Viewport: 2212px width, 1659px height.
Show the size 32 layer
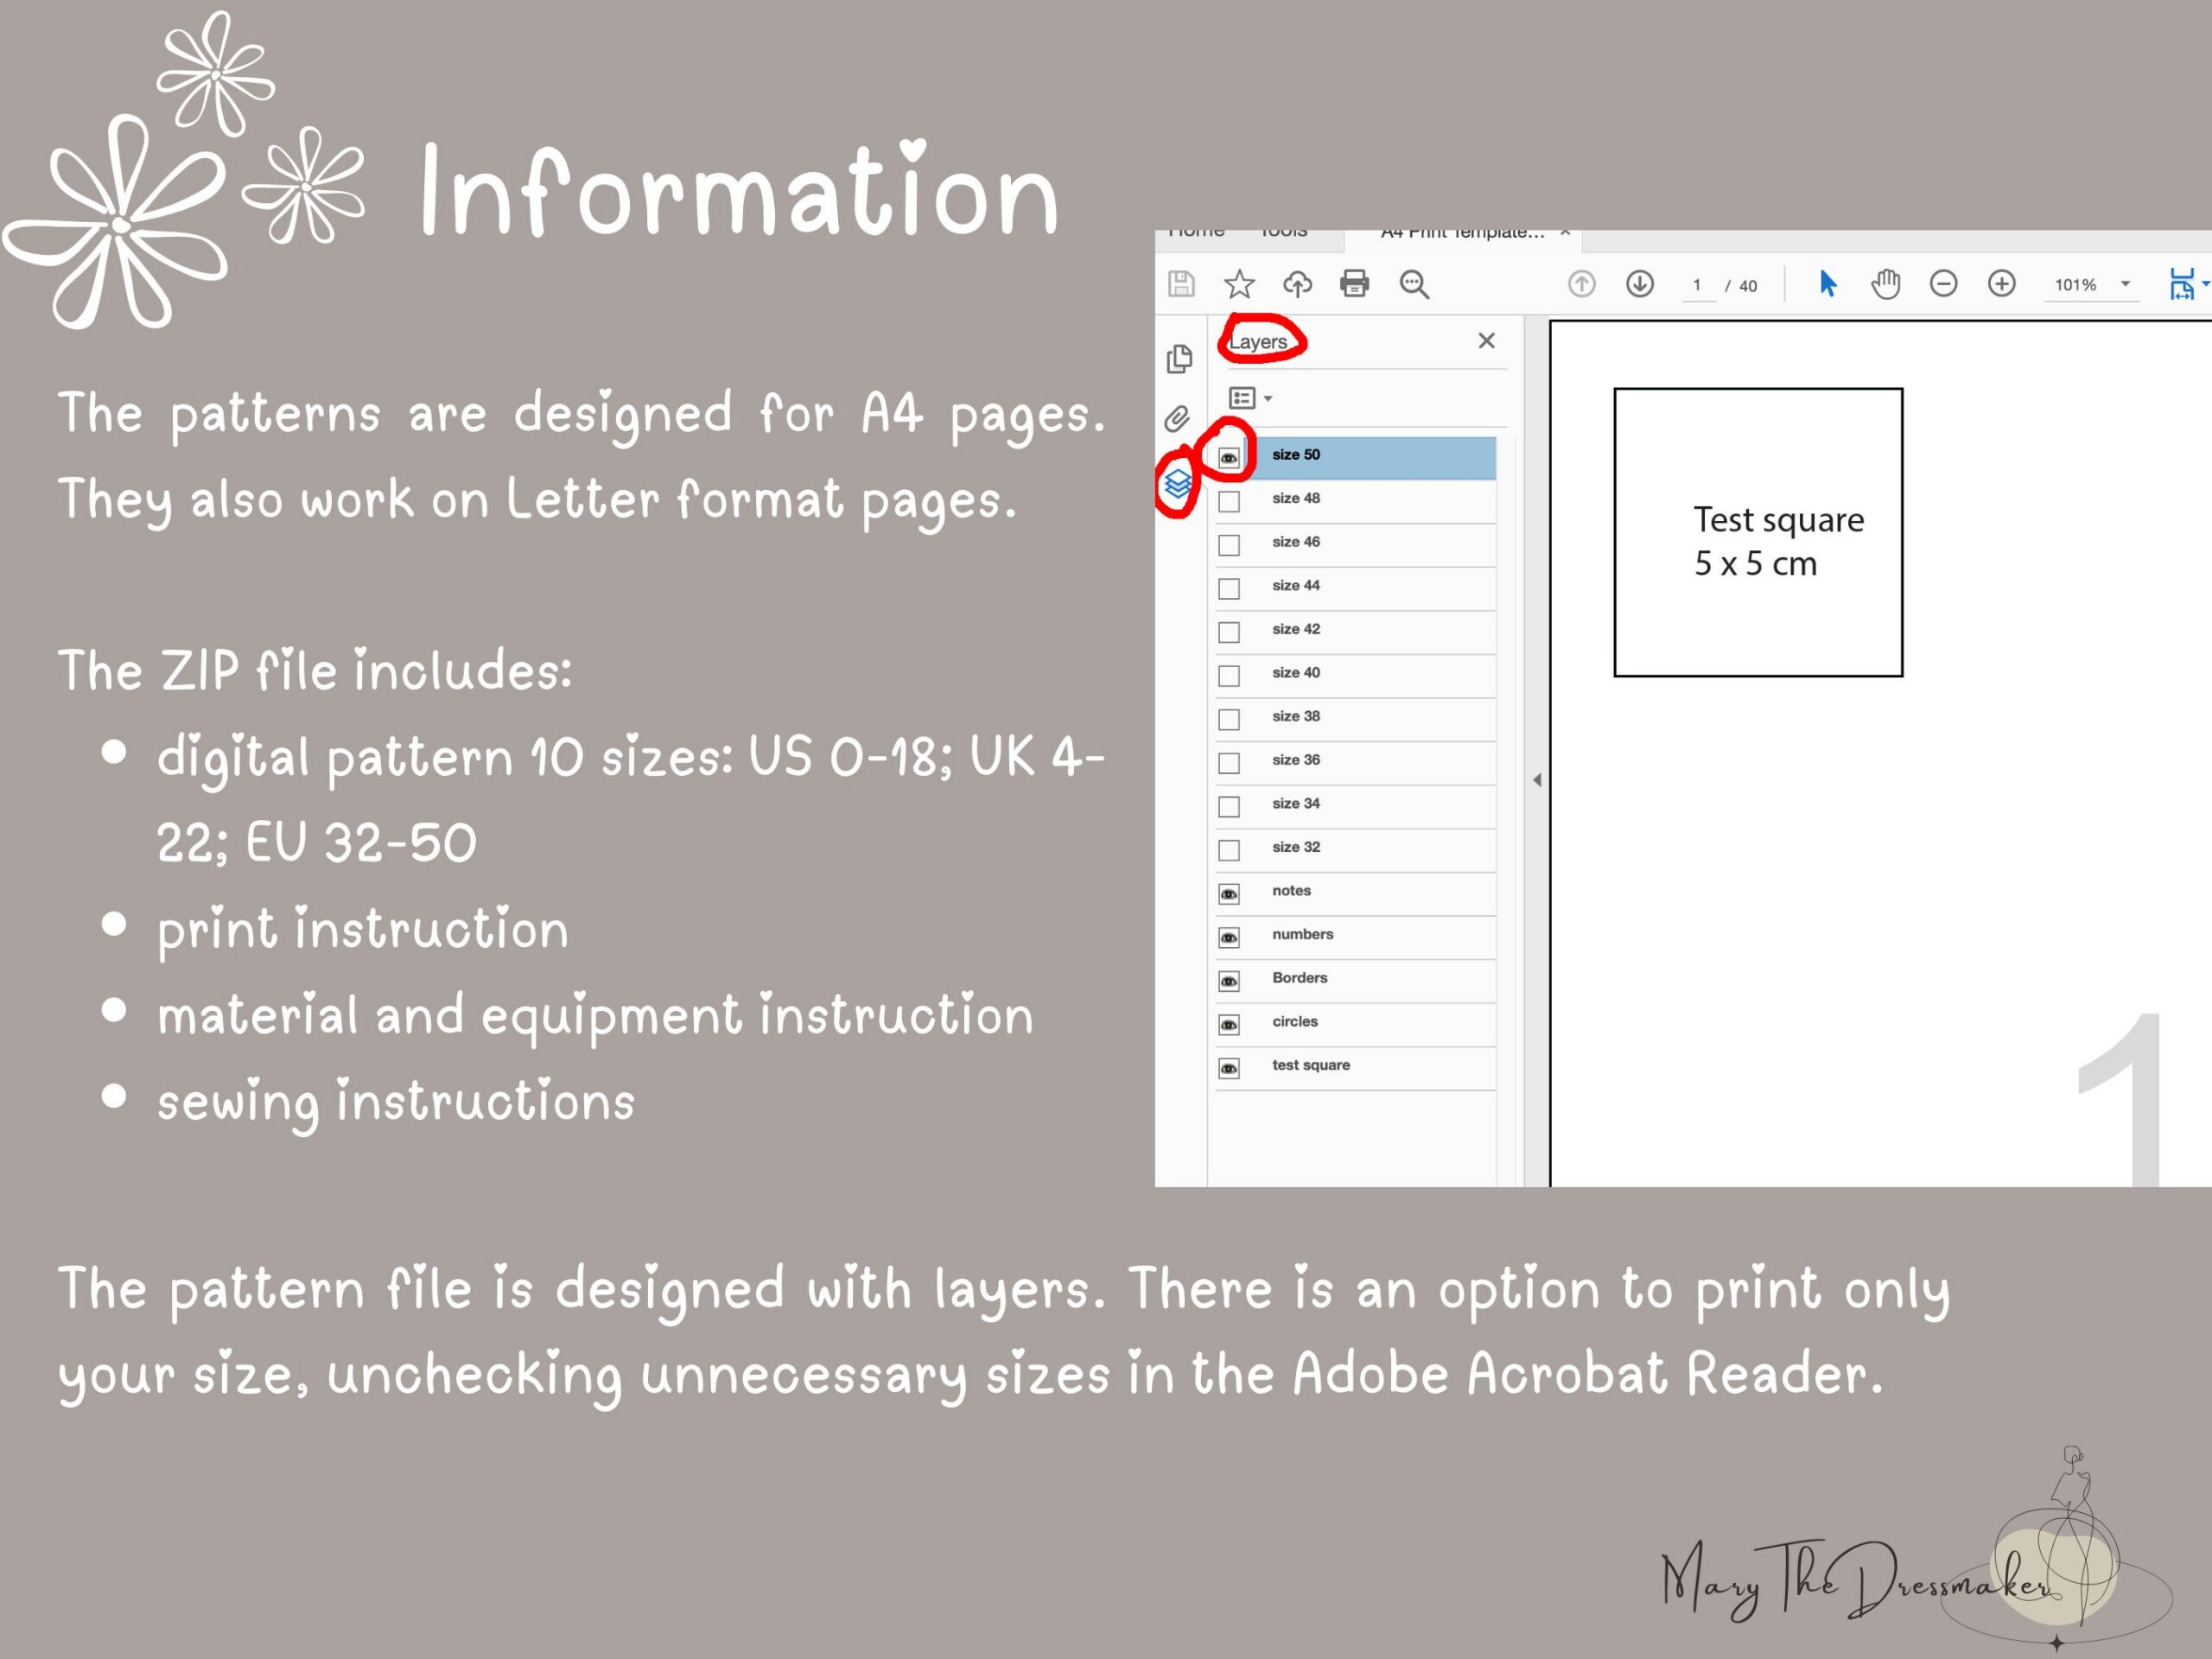point(1229,851)
